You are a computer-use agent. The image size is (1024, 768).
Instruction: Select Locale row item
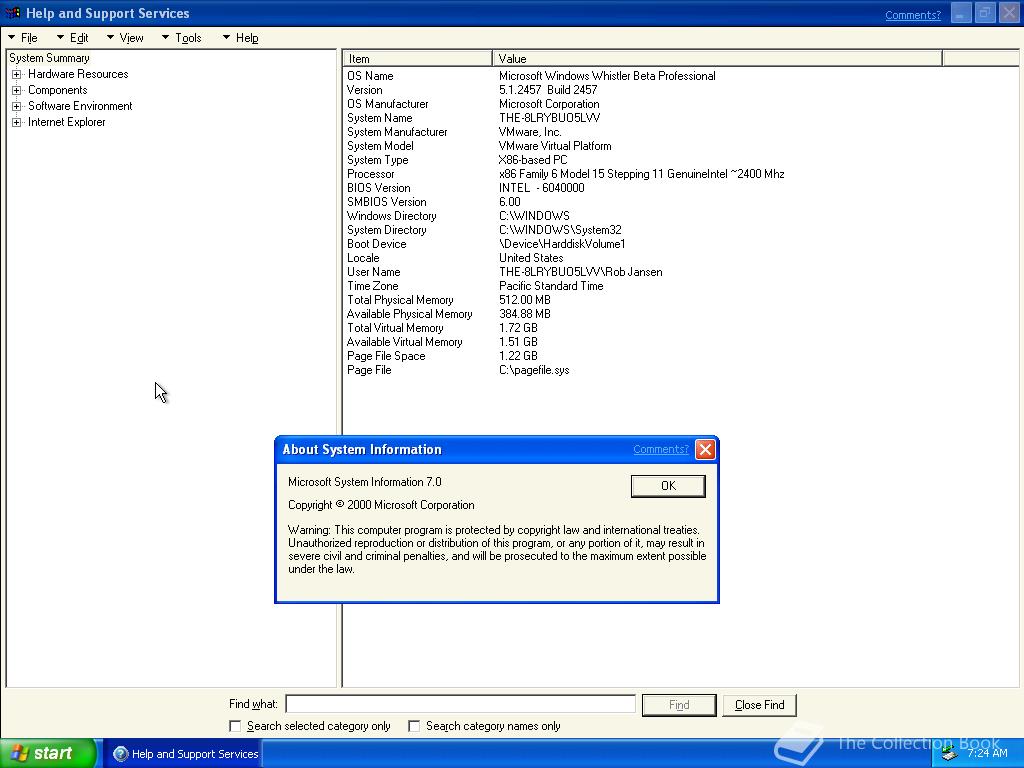[x=363, y=258]
